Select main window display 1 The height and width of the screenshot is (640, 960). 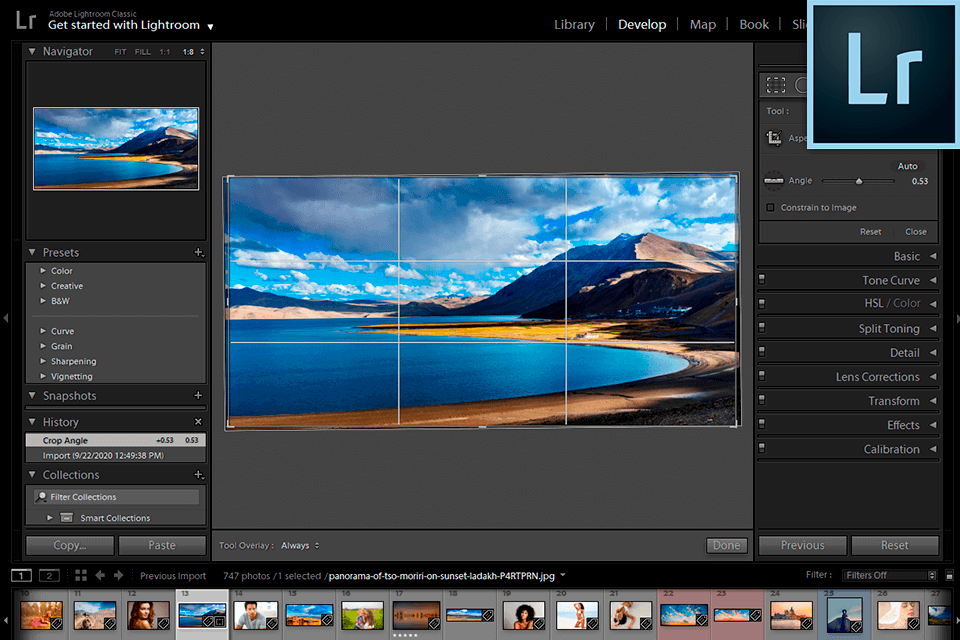click(21, 575)
